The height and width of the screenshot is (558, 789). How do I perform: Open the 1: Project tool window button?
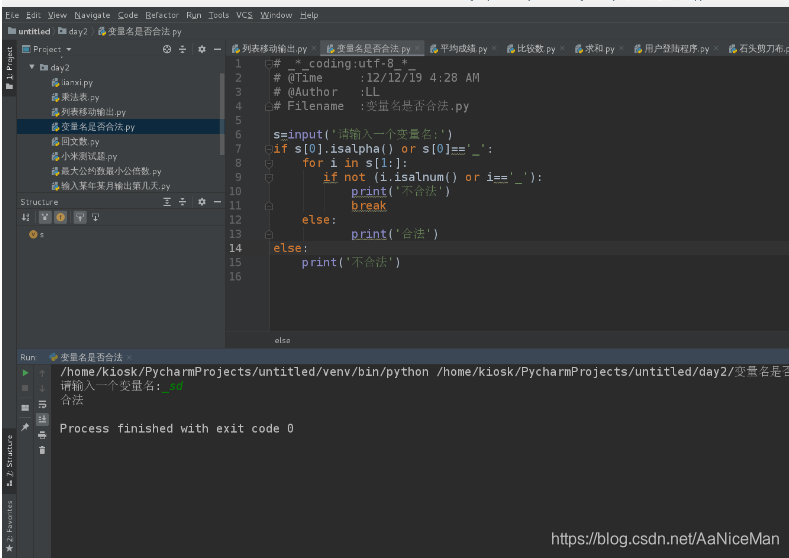point(9,68)
